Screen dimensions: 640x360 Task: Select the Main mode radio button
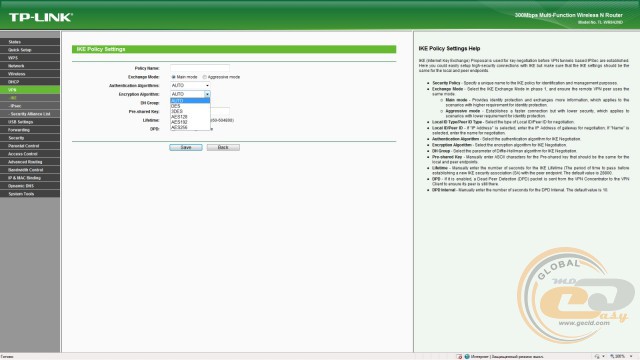point(173,77)
